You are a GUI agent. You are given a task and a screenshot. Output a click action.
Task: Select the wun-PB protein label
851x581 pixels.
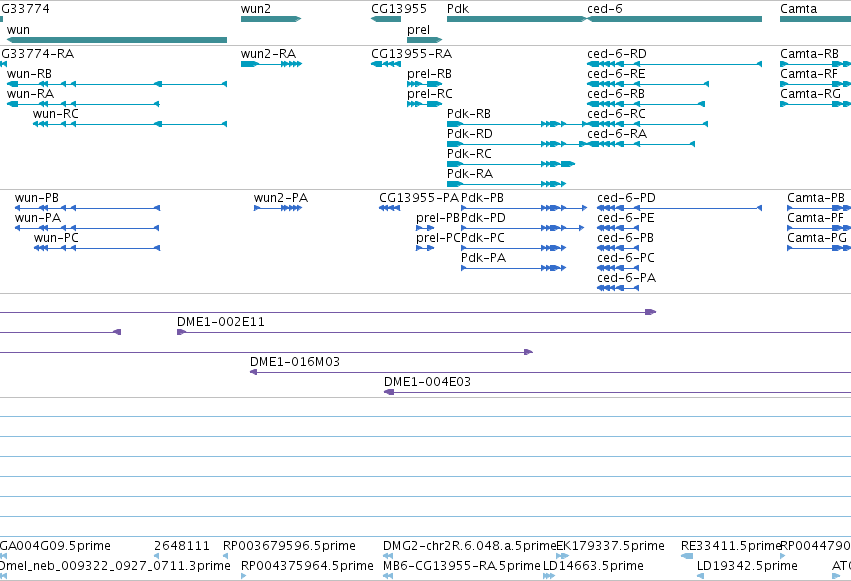pos(37,198)
